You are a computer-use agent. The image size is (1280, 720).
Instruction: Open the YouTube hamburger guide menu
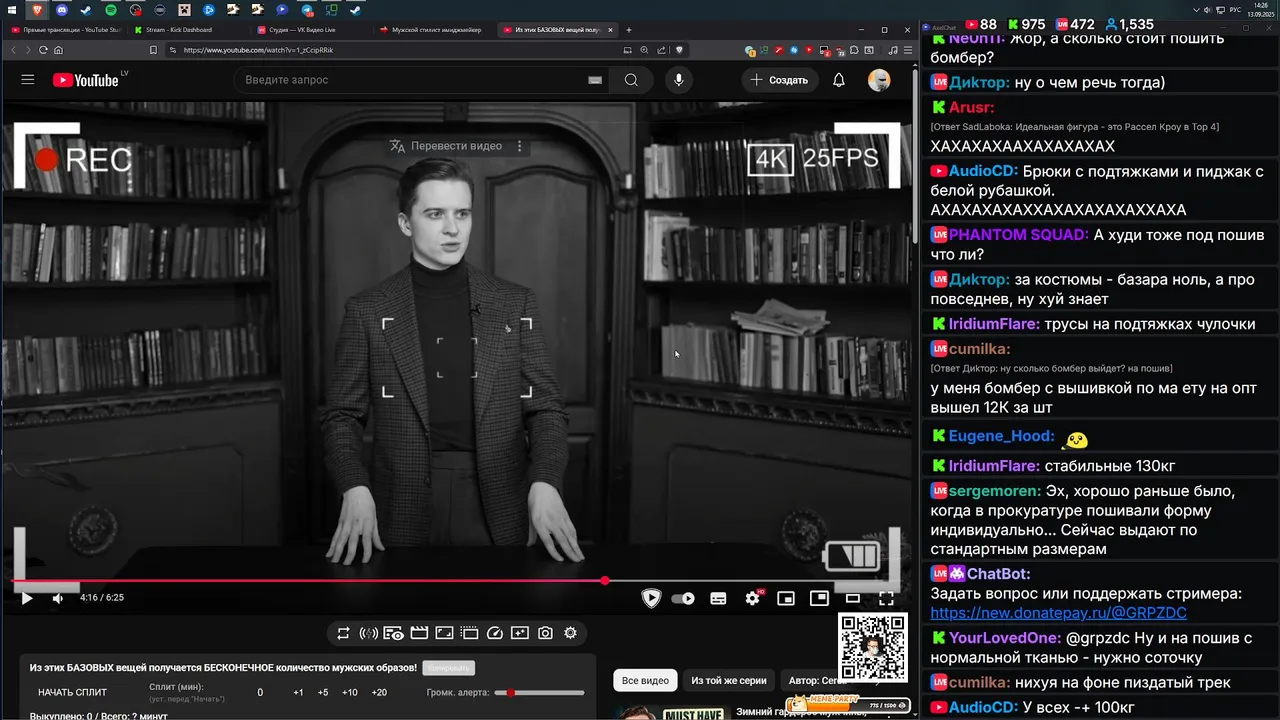[28, 80]
